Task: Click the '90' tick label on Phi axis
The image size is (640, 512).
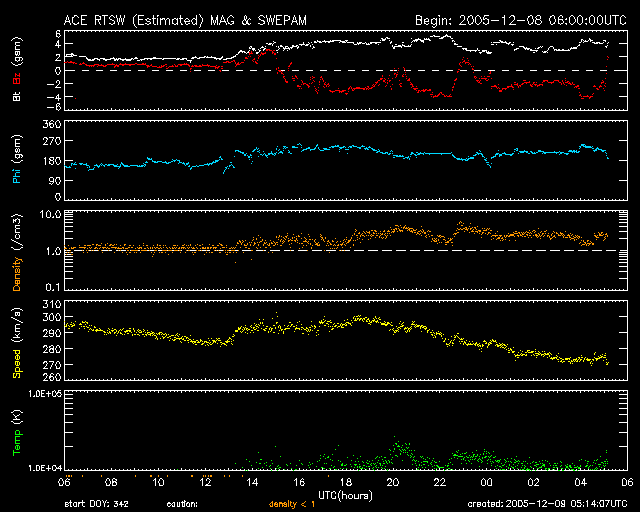Action: [55, 180]
